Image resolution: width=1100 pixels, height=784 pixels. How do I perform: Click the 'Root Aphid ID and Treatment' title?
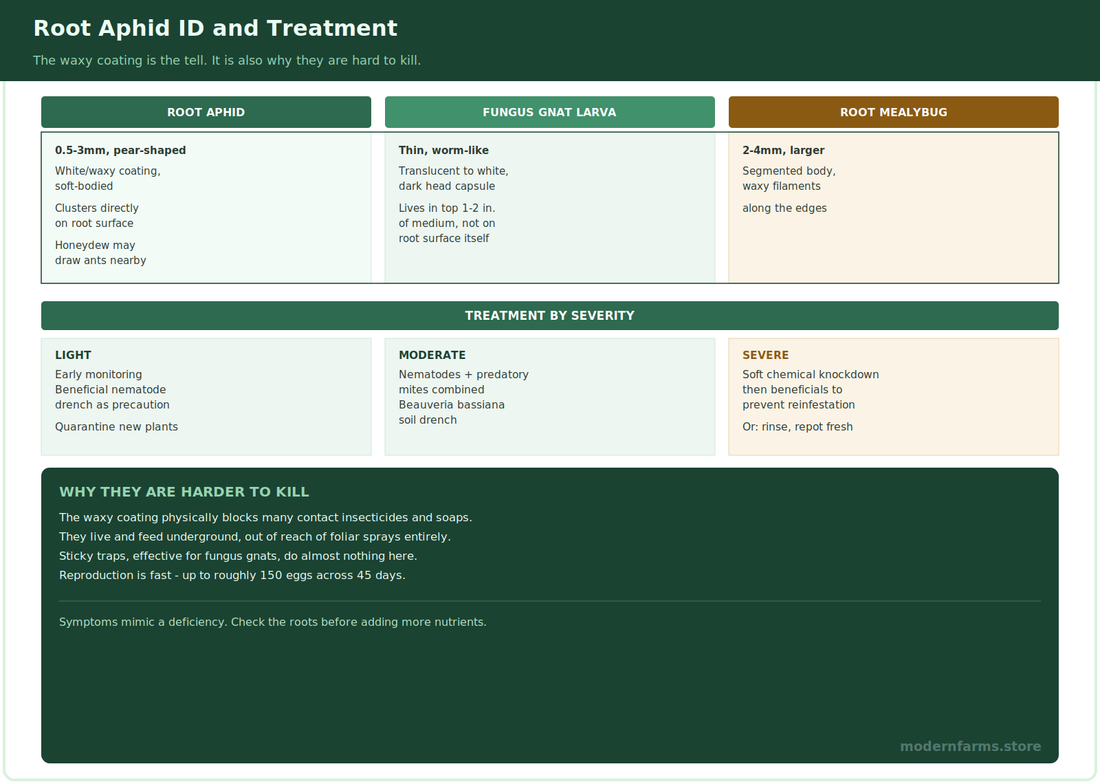pos(215,28)
